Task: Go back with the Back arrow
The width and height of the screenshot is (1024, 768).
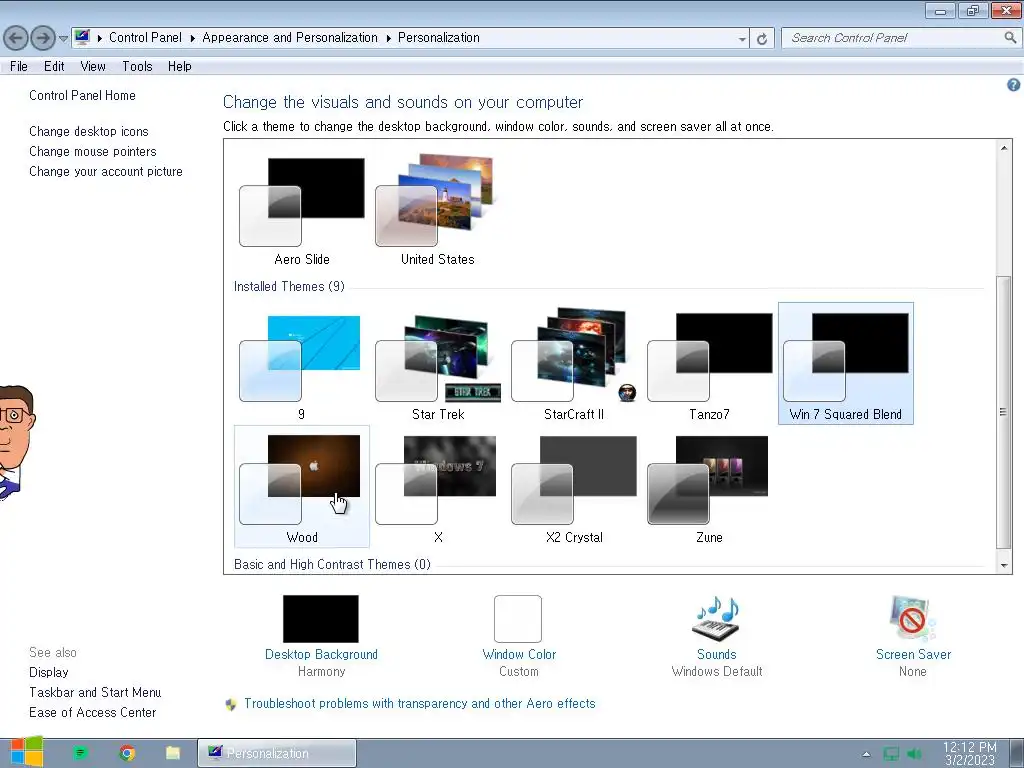Action: (16, 38)
